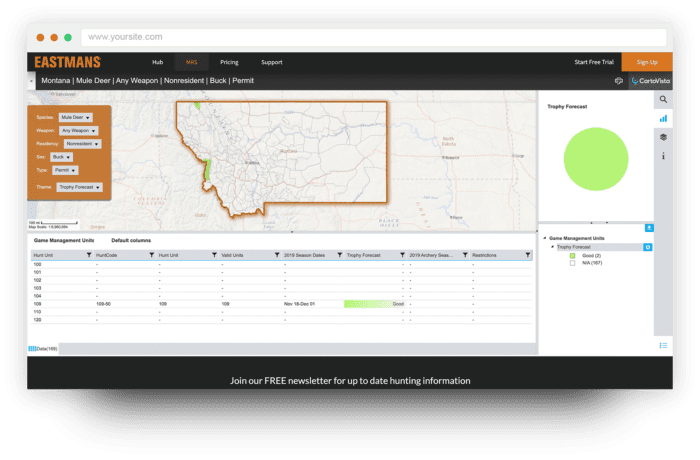
Task: Open the Hub menu item
Action: coord(158,62)
